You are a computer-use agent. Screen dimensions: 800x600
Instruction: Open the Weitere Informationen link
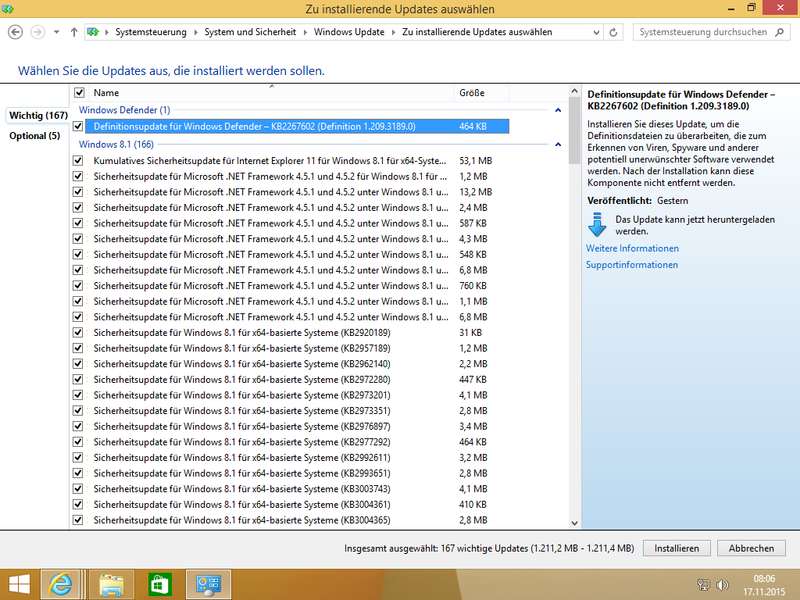coord(632,248)
